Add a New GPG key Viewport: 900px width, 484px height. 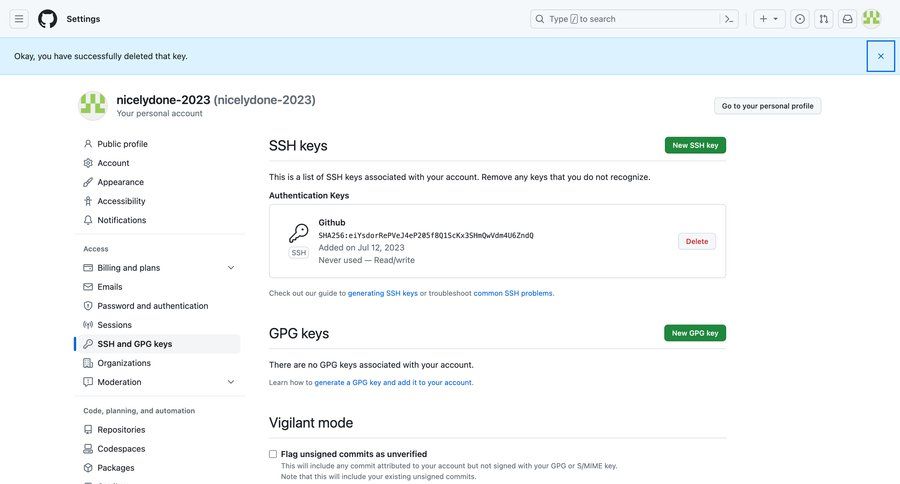point(695,333)
